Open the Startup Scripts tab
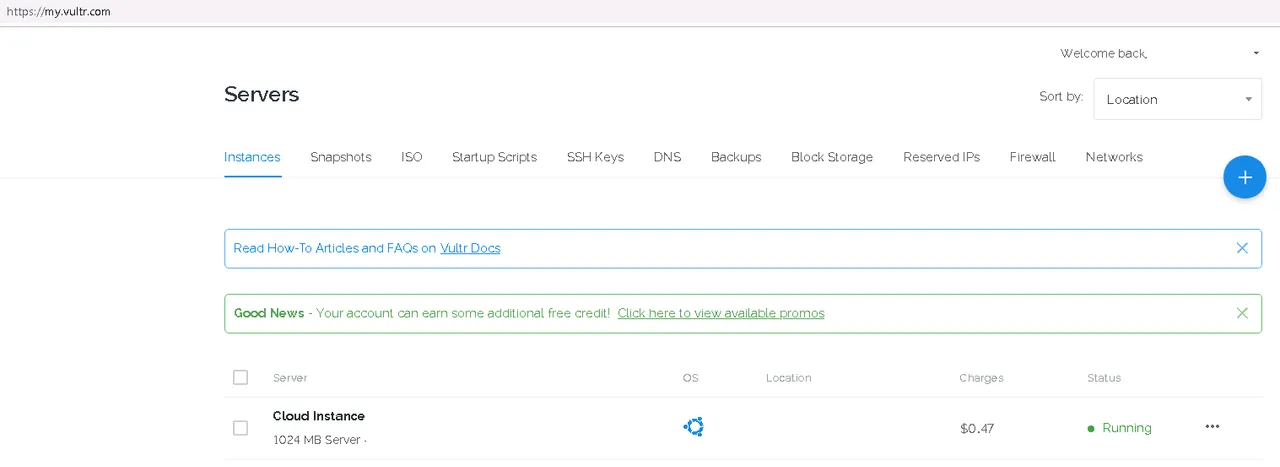1280x467 pixels. (494, 157)
